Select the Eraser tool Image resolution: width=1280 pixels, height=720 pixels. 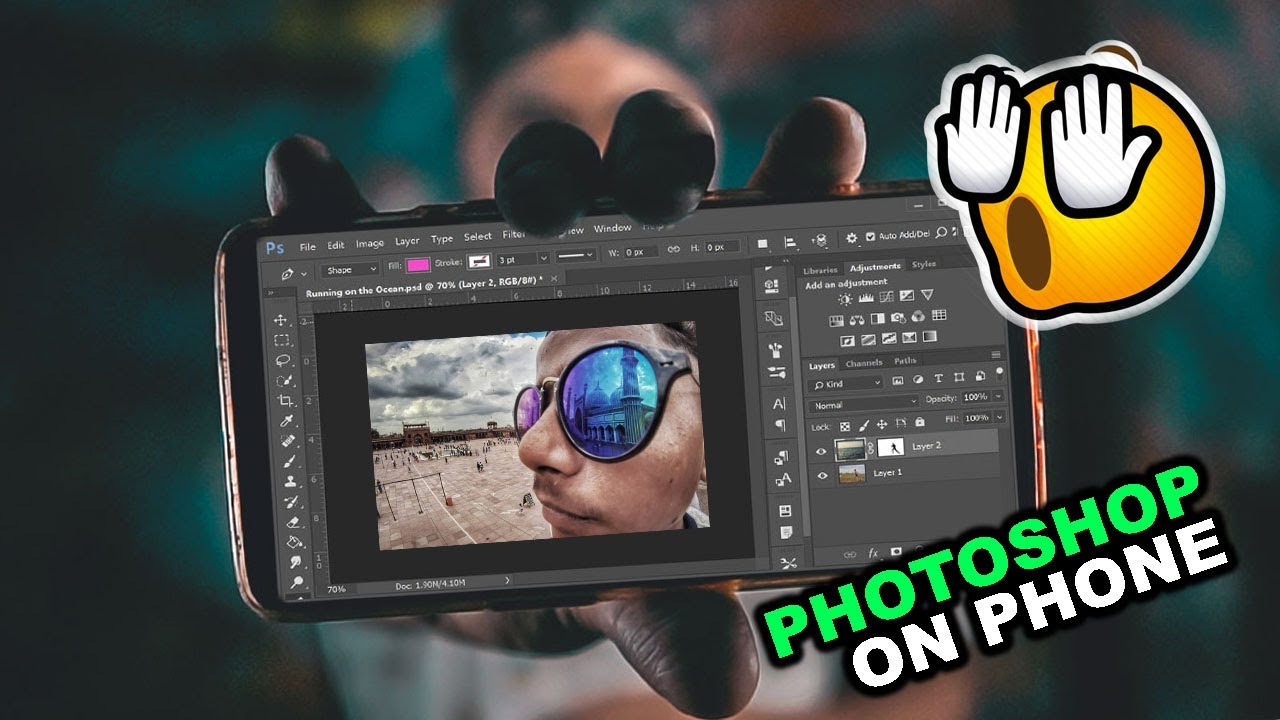pos(293,521)
